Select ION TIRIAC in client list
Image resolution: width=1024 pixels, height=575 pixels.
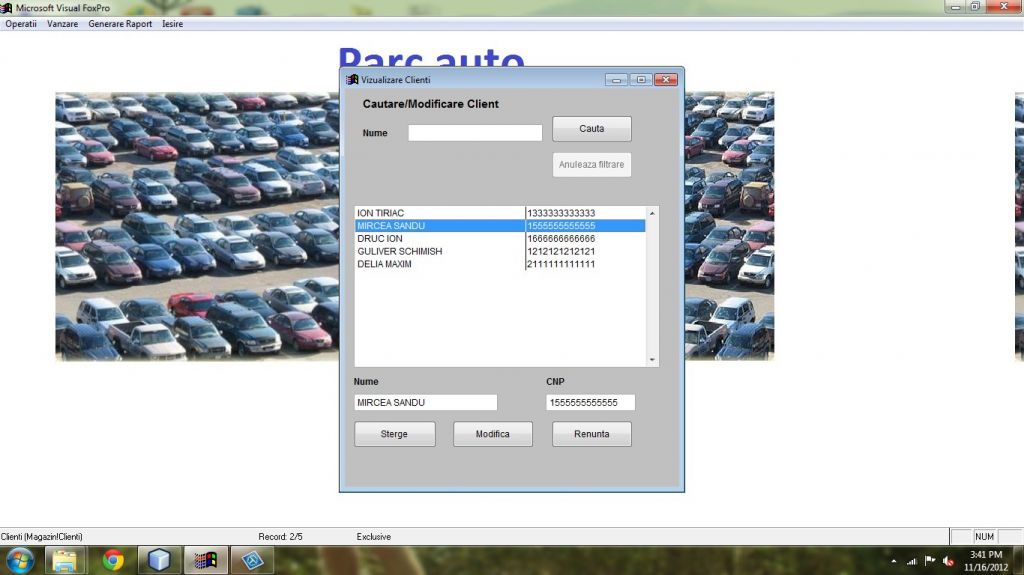[440, 213]
